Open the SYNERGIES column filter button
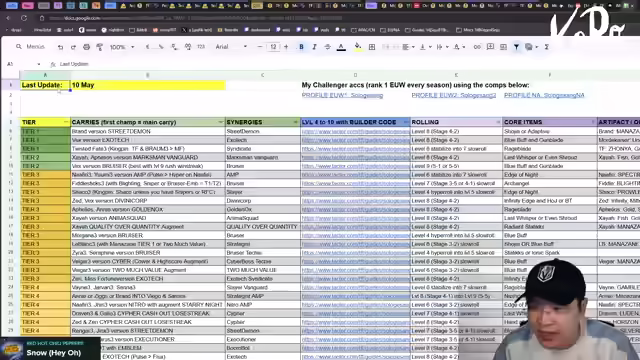 (x=296, y=122)
